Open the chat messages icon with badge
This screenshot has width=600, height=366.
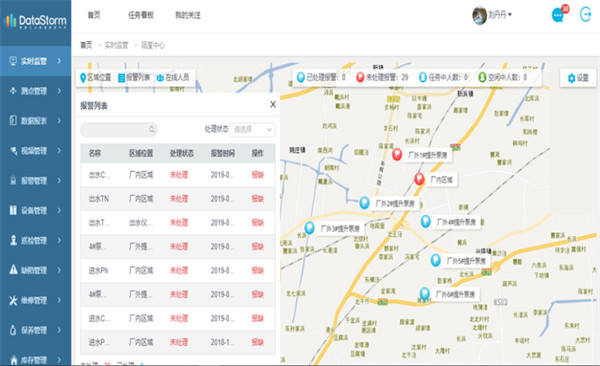[558, 15]
